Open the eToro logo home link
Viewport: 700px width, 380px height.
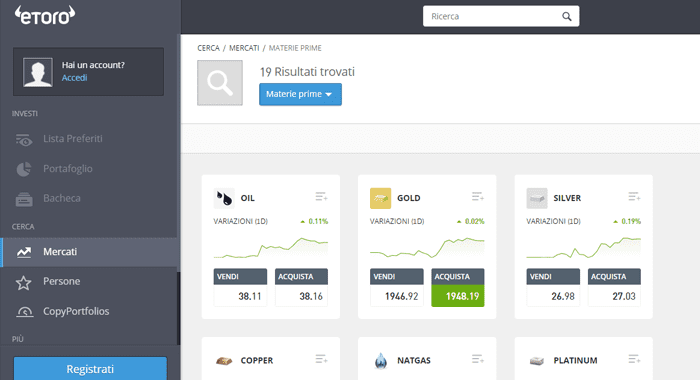(x=45, y=15)
